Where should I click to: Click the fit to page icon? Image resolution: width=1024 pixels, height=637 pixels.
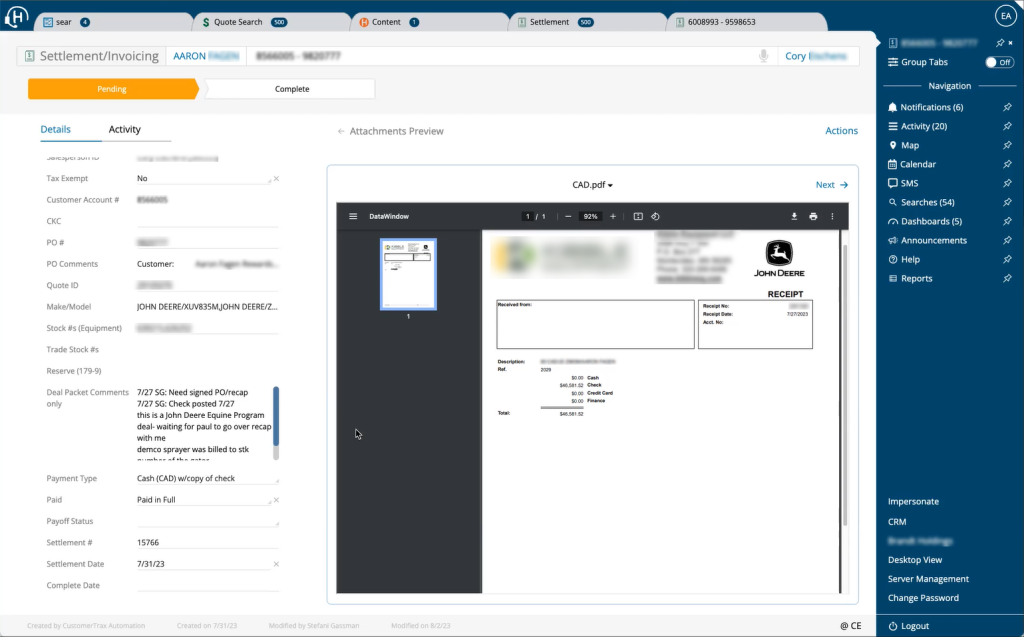(x=638, y=216)
